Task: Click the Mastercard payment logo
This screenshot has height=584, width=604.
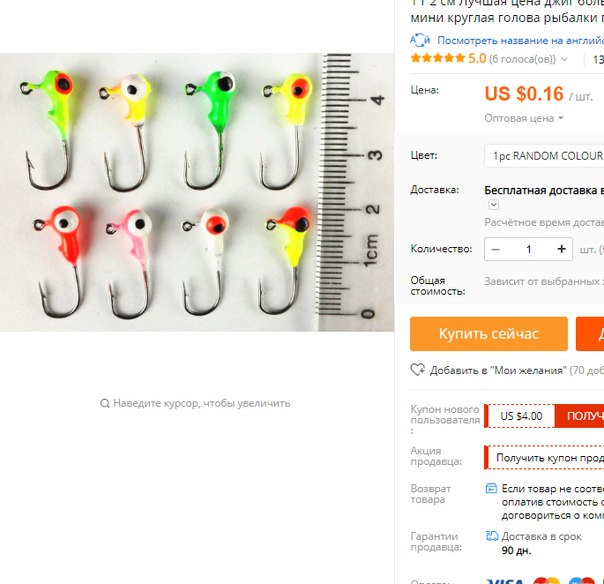Action: coord(546,581)
